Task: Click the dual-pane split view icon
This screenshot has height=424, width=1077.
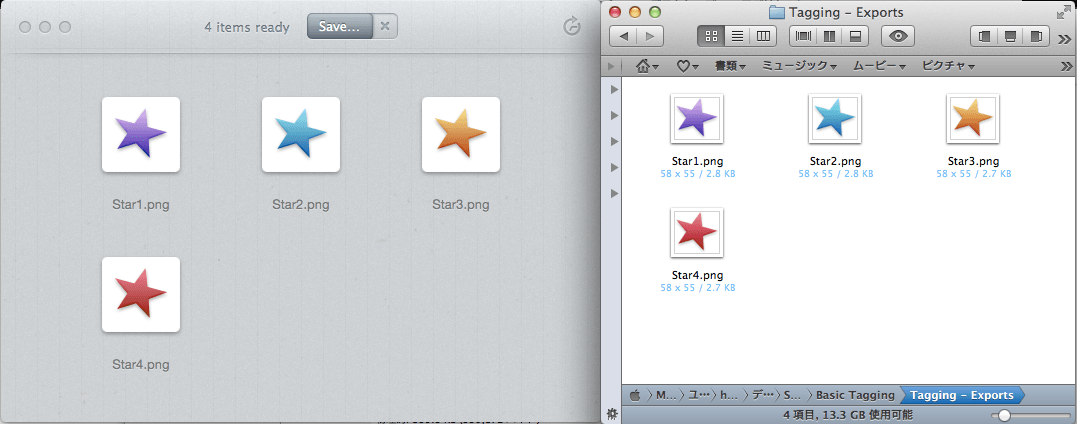Action: point(829,37)
